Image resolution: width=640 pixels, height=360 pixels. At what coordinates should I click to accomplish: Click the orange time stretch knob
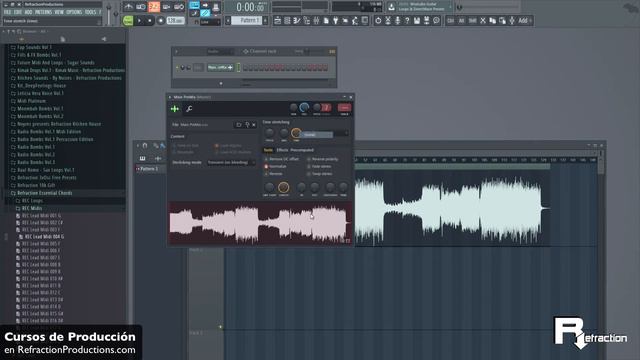click(296, 133)
